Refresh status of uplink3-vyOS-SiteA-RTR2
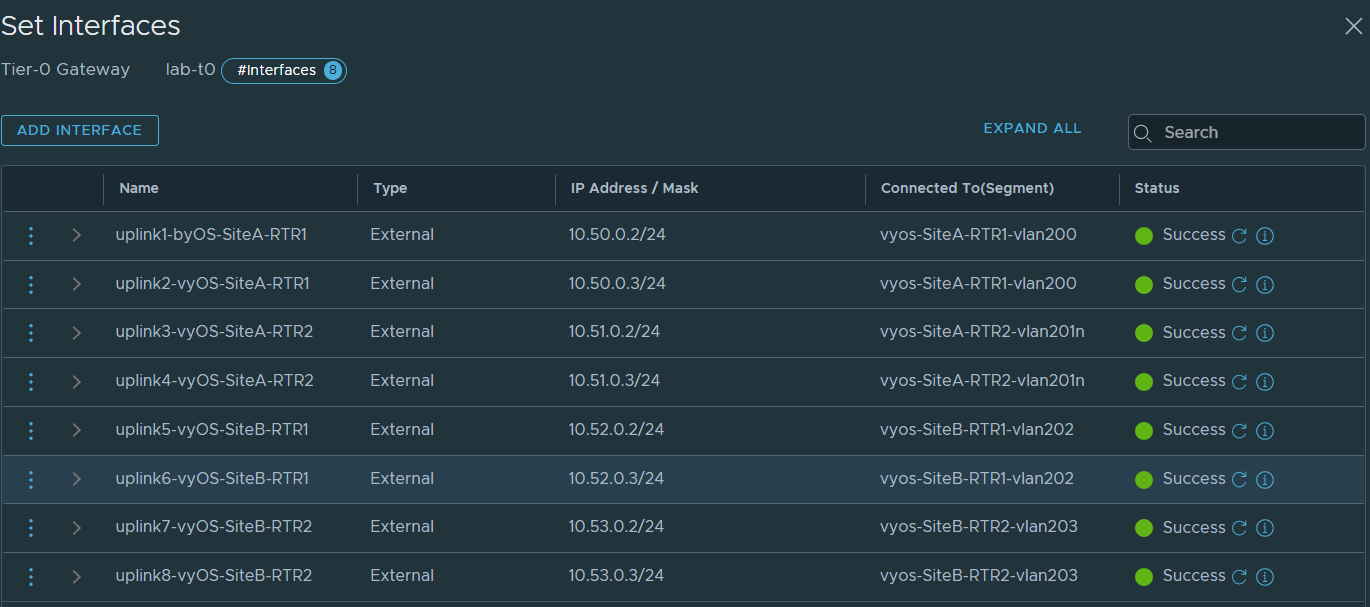Image resolution: width=1370 pixels, height=607 pixels. [1239, 333]
